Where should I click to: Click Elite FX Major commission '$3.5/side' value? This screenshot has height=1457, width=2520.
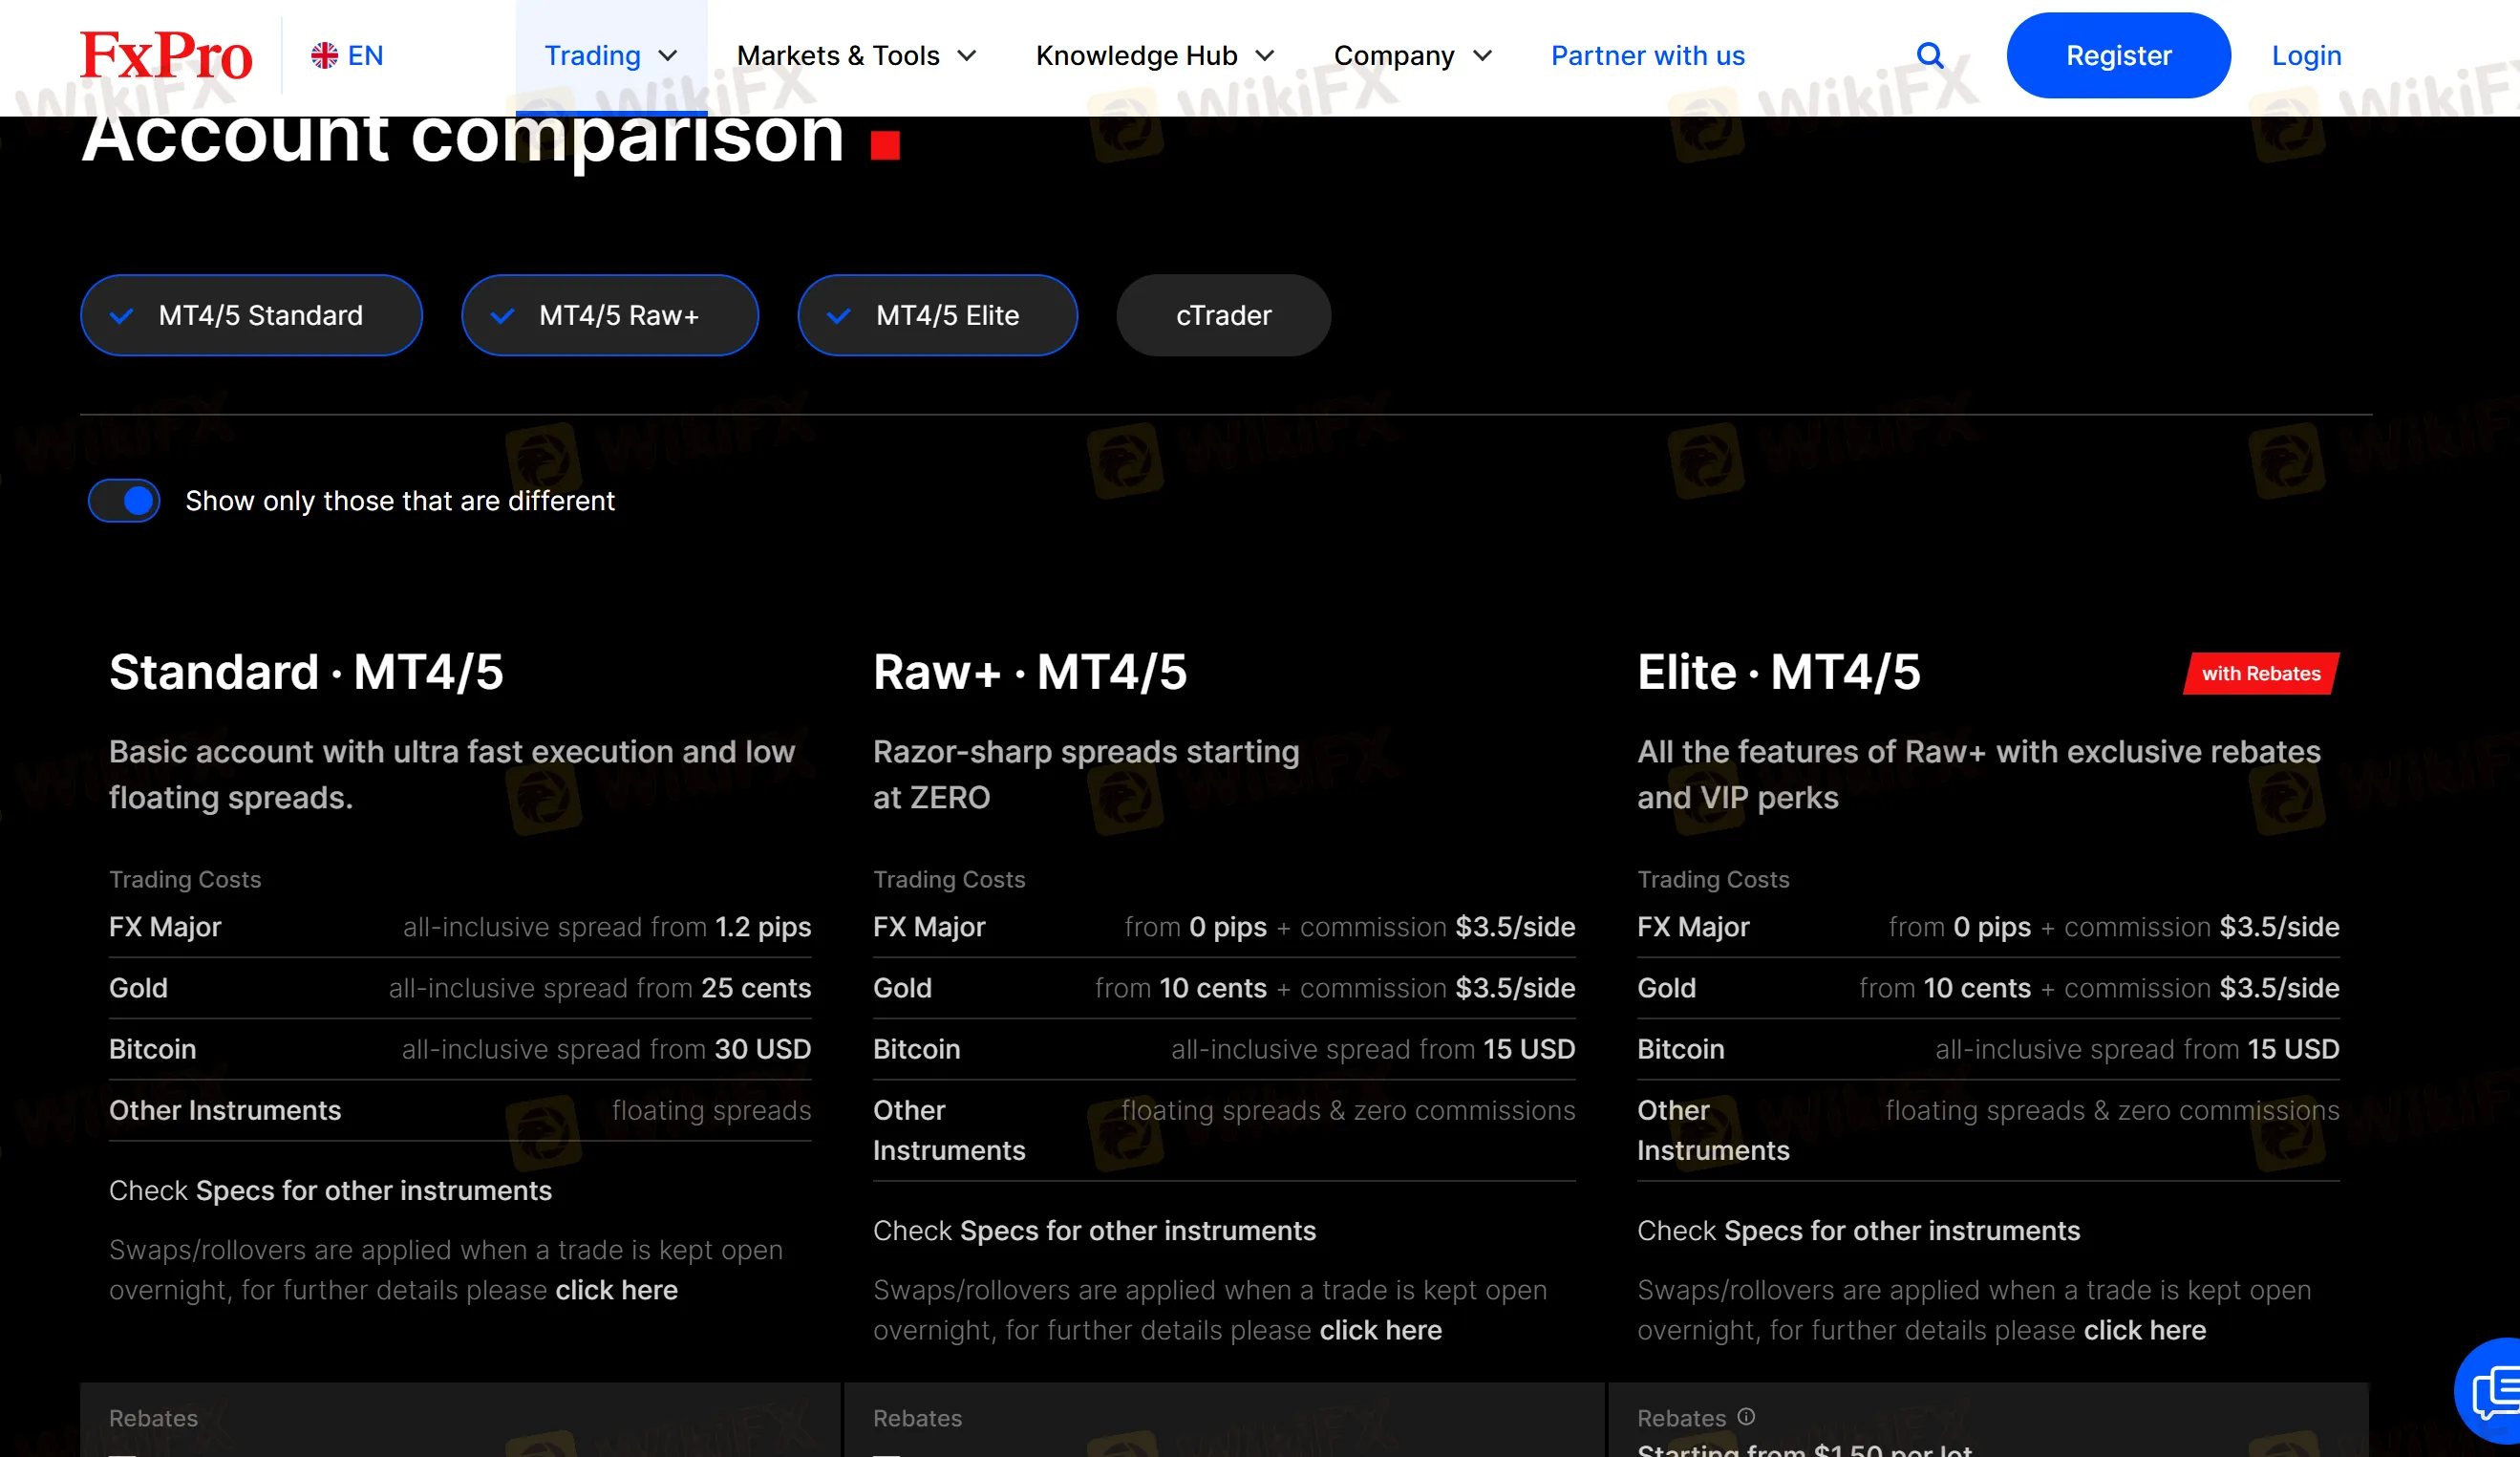tap(2279, 927)
